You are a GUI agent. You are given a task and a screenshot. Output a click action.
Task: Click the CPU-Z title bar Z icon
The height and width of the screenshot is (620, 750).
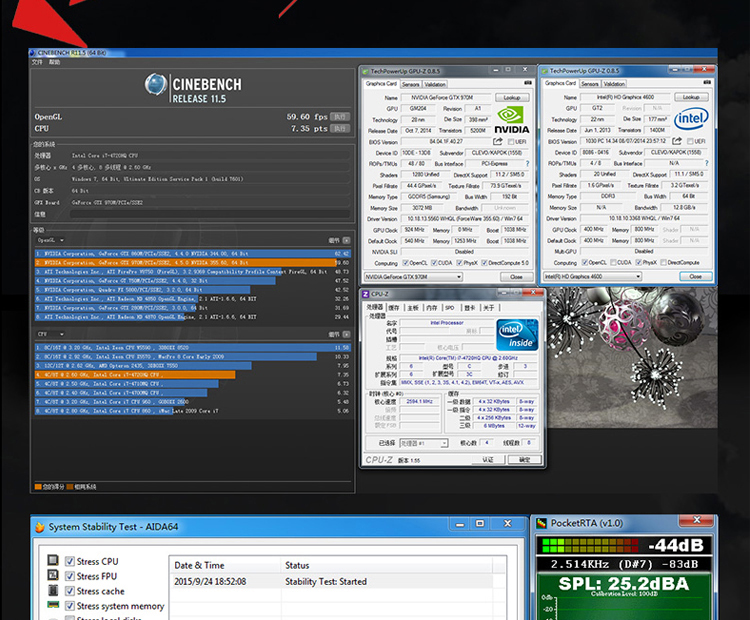pyautogui.click(x=366, y=294)
